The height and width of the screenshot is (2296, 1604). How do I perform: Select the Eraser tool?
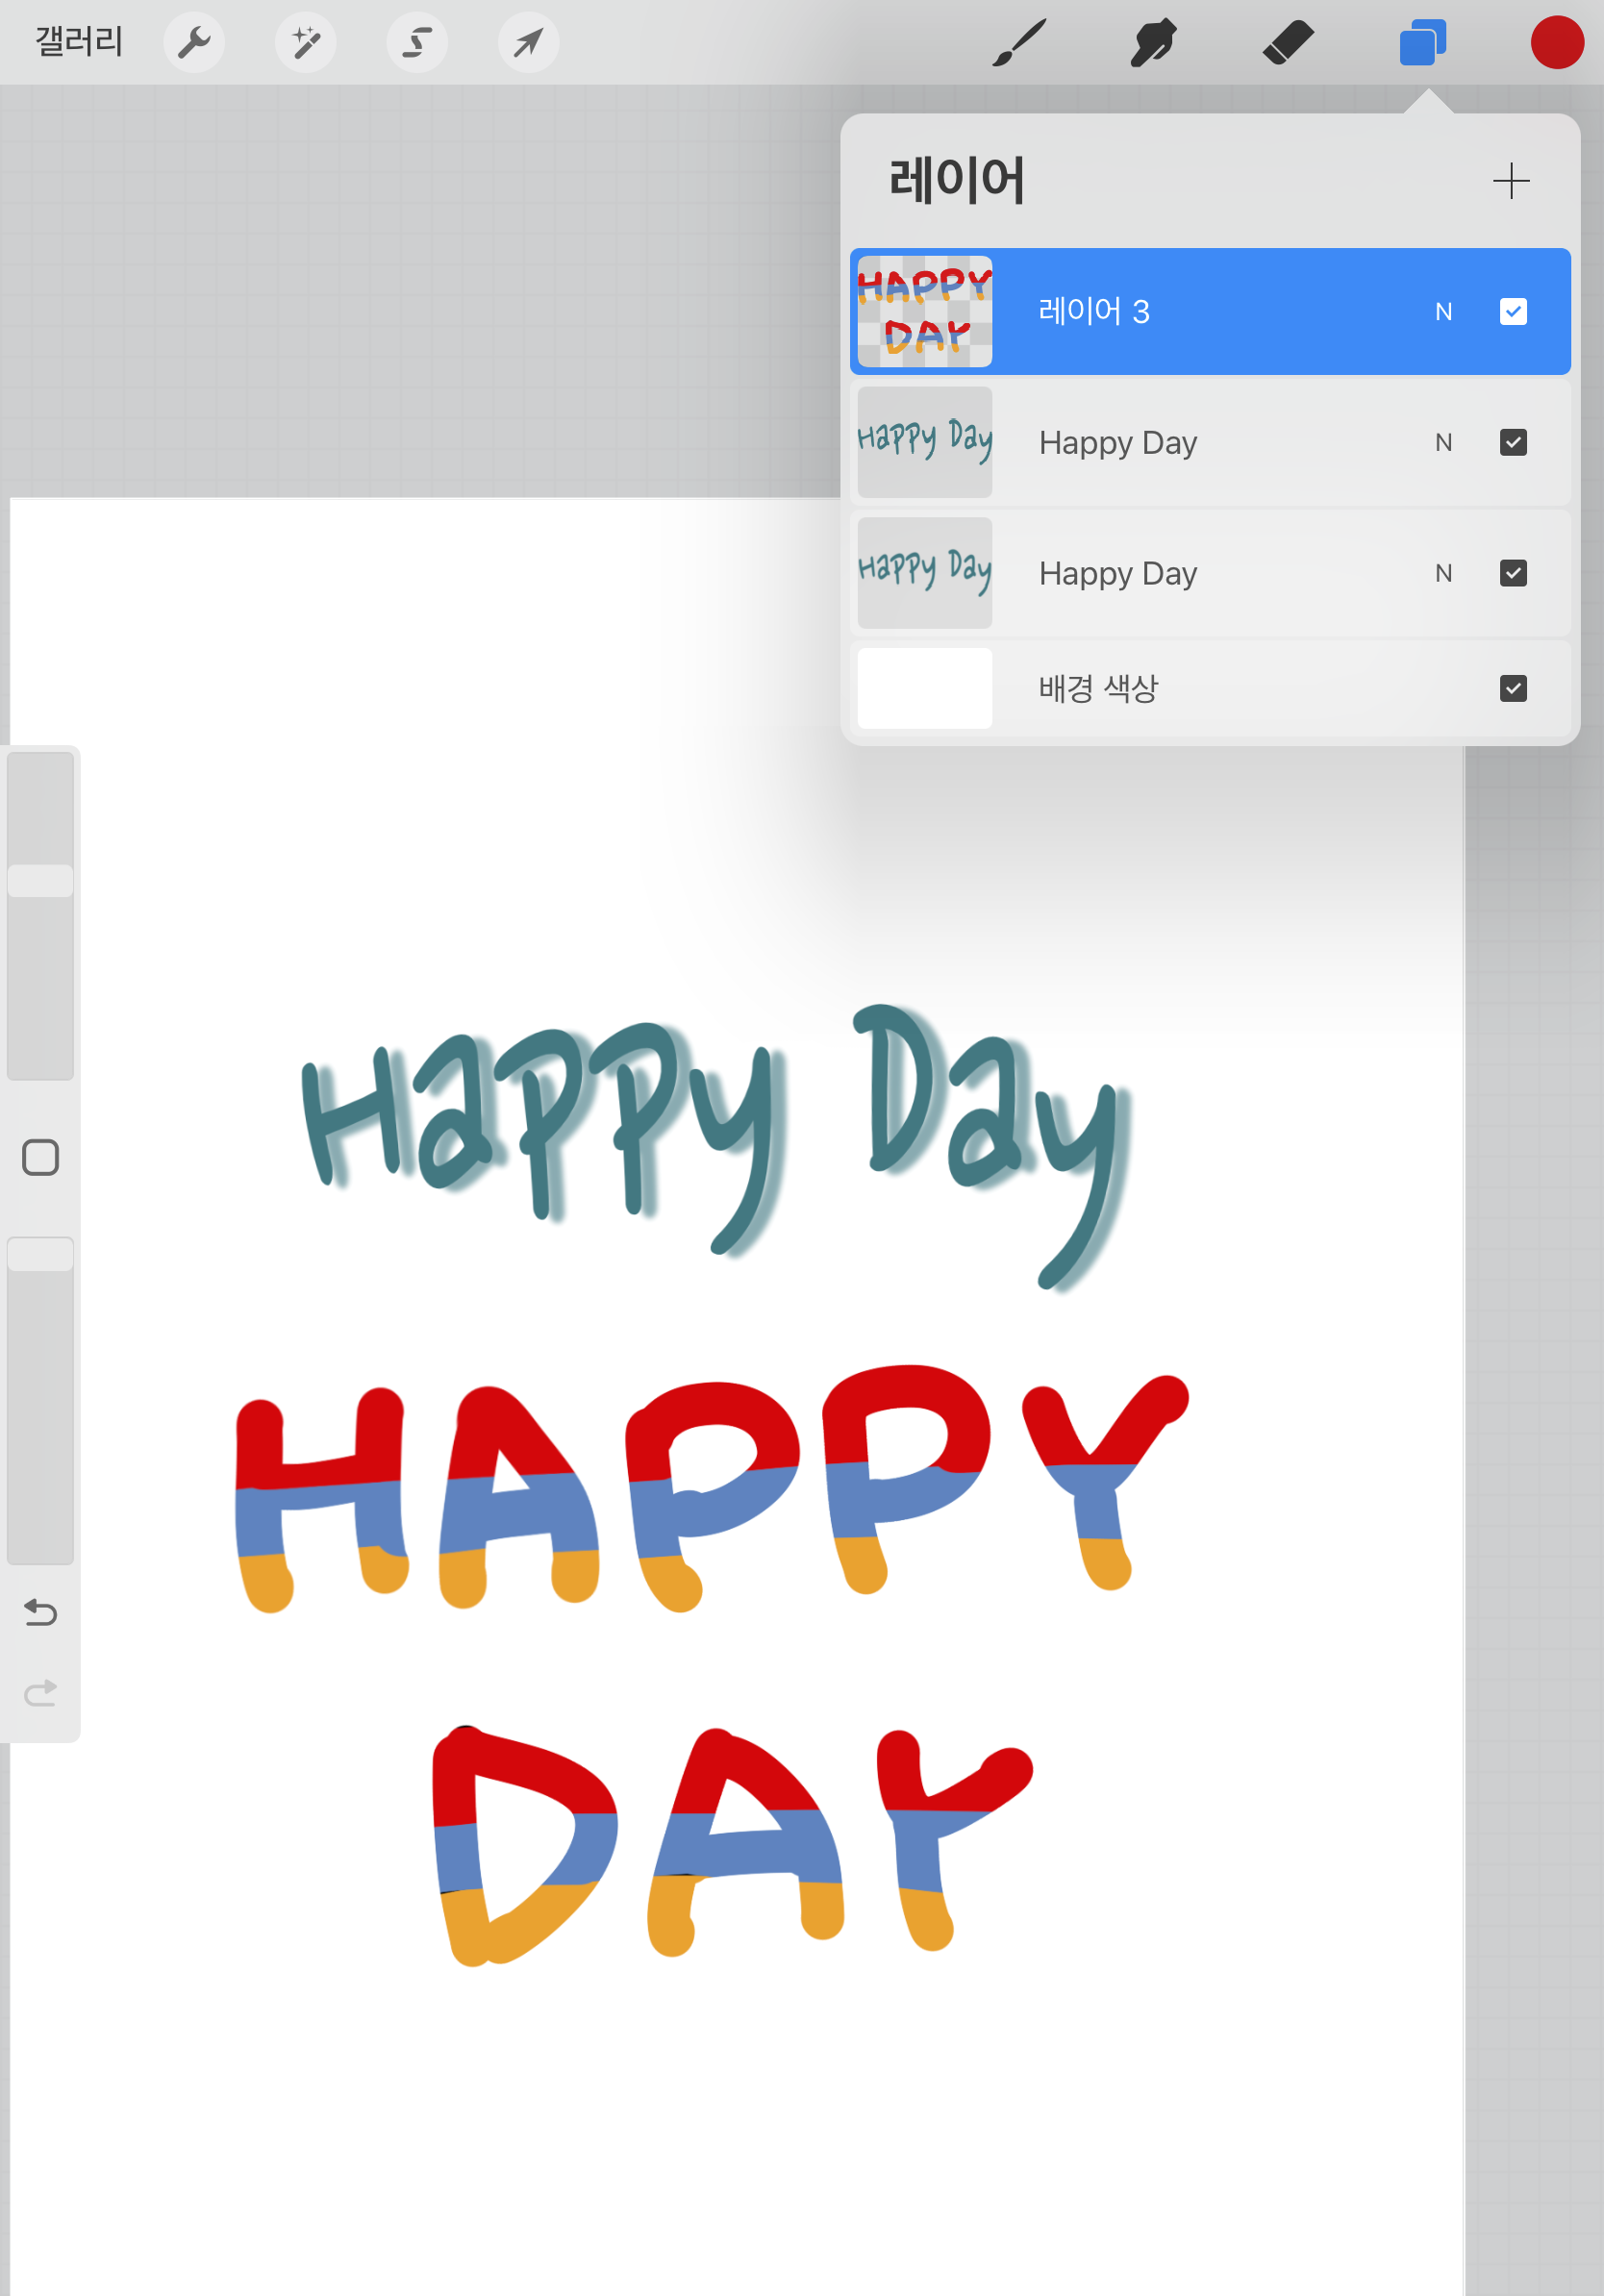(x=1288, y=43)
